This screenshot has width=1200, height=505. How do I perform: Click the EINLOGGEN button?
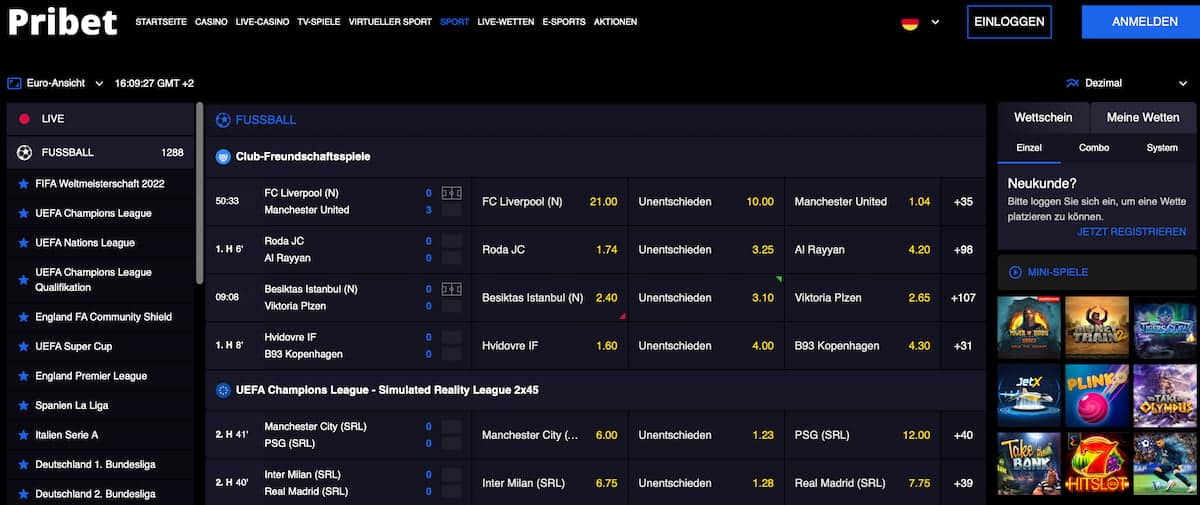click(1009, 22)
